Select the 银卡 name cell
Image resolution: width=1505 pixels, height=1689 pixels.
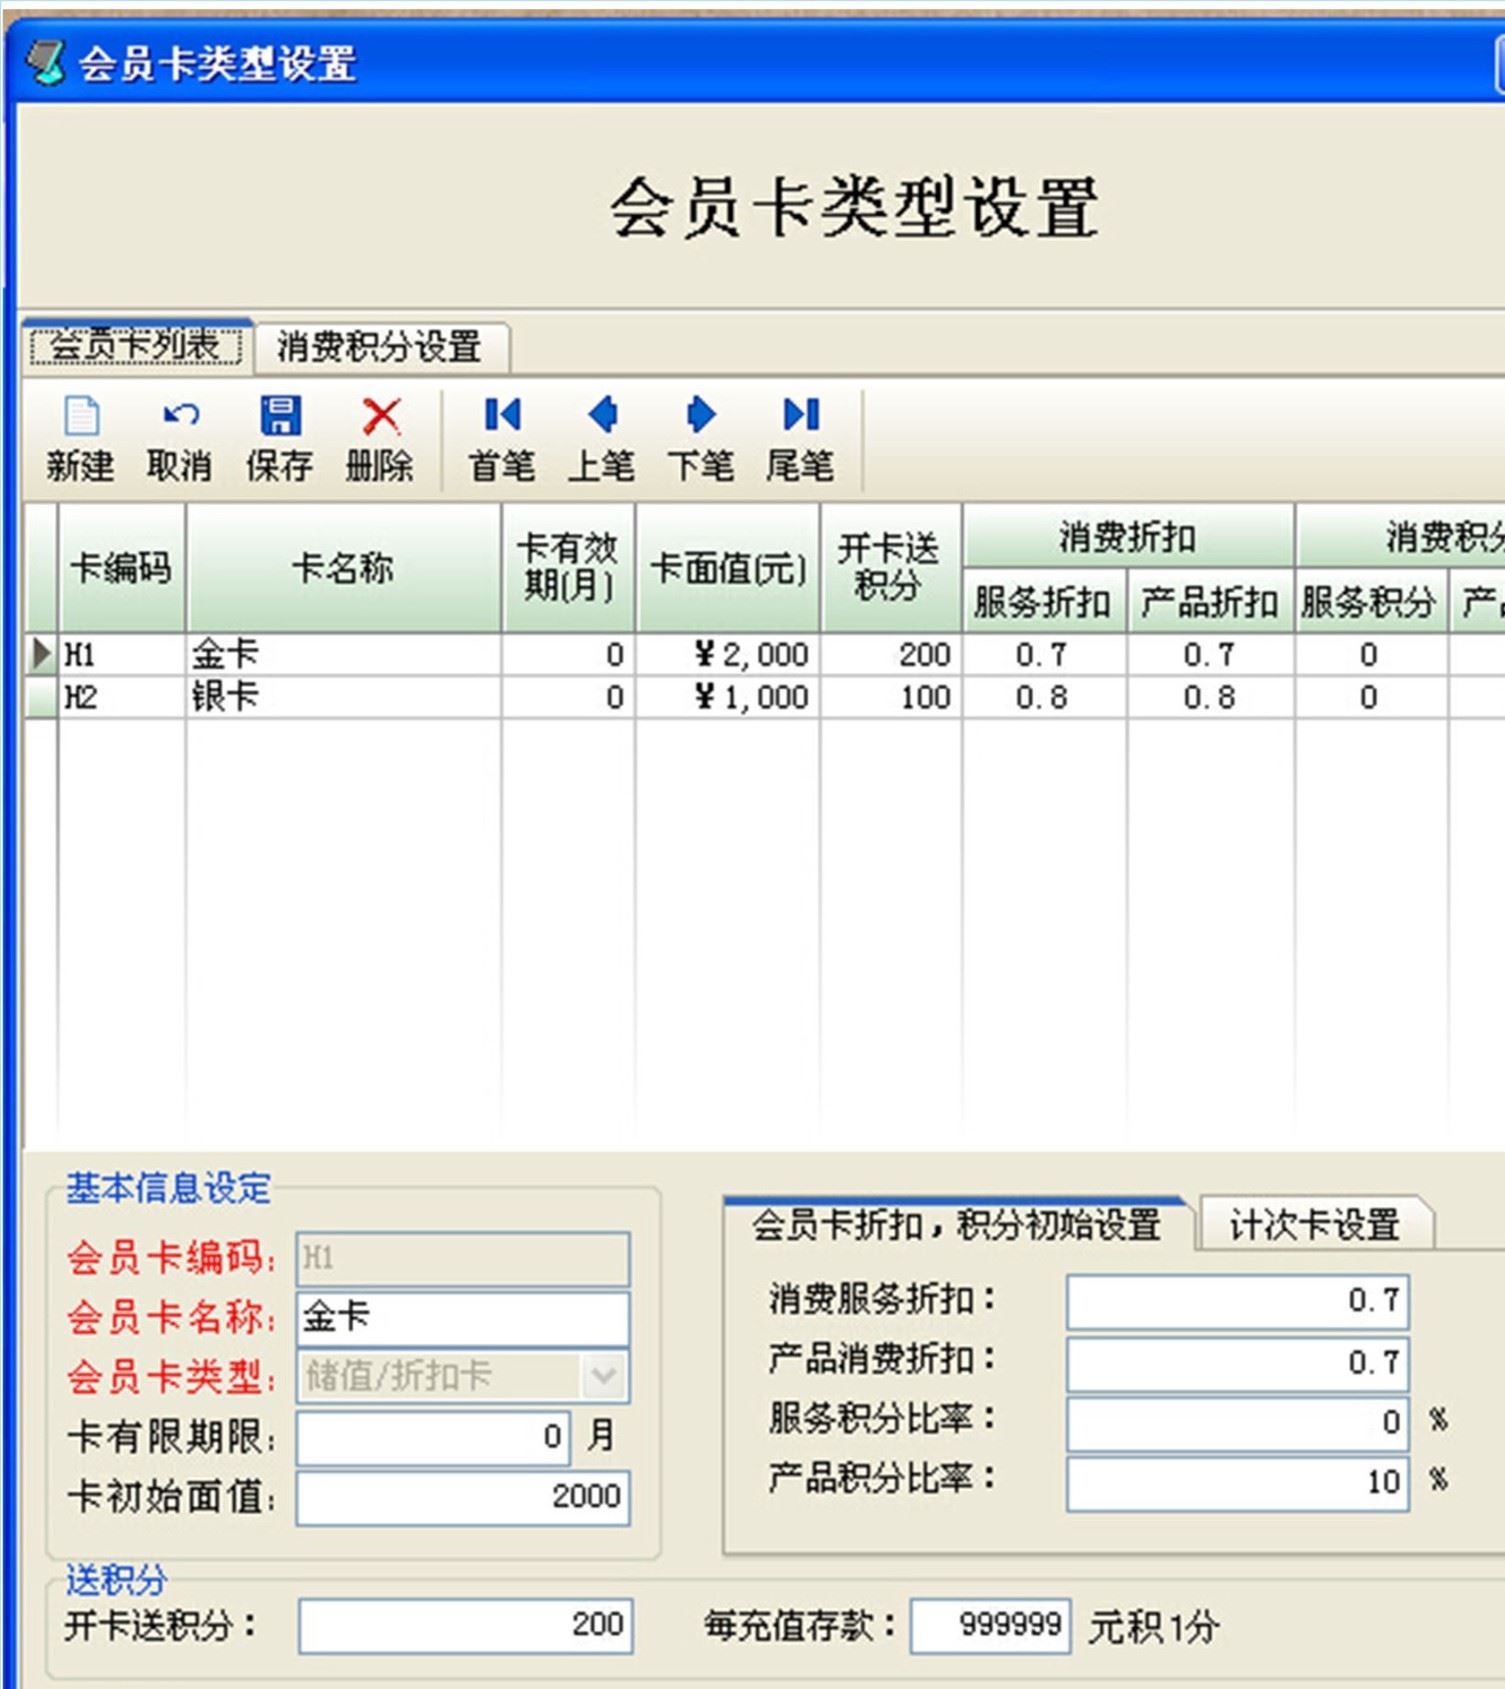tap(342, 696)
